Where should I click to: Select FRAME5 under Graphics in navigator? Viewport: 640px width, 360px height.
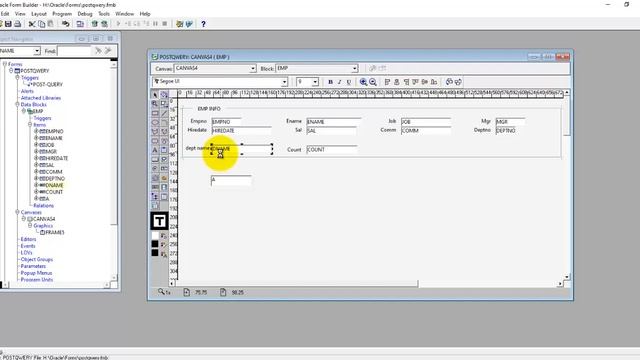coord(55,232)
